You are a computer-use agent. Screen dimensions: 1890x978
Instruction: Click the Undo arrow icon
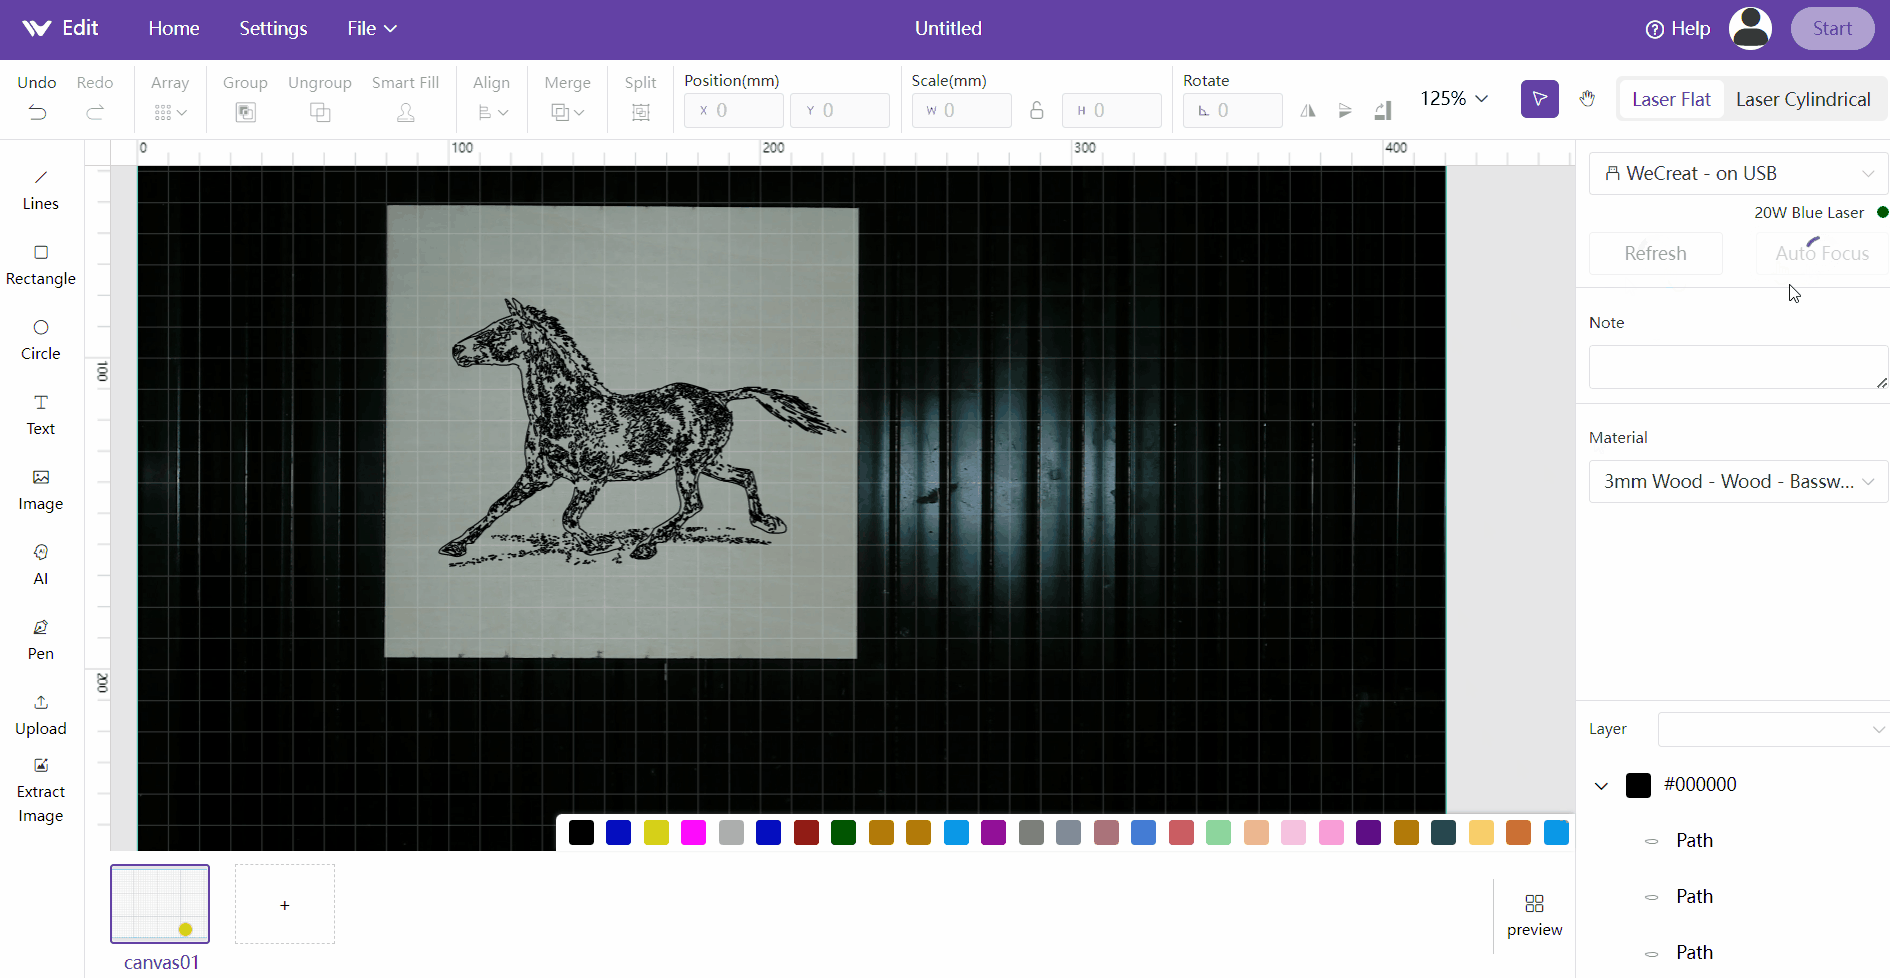37,112
